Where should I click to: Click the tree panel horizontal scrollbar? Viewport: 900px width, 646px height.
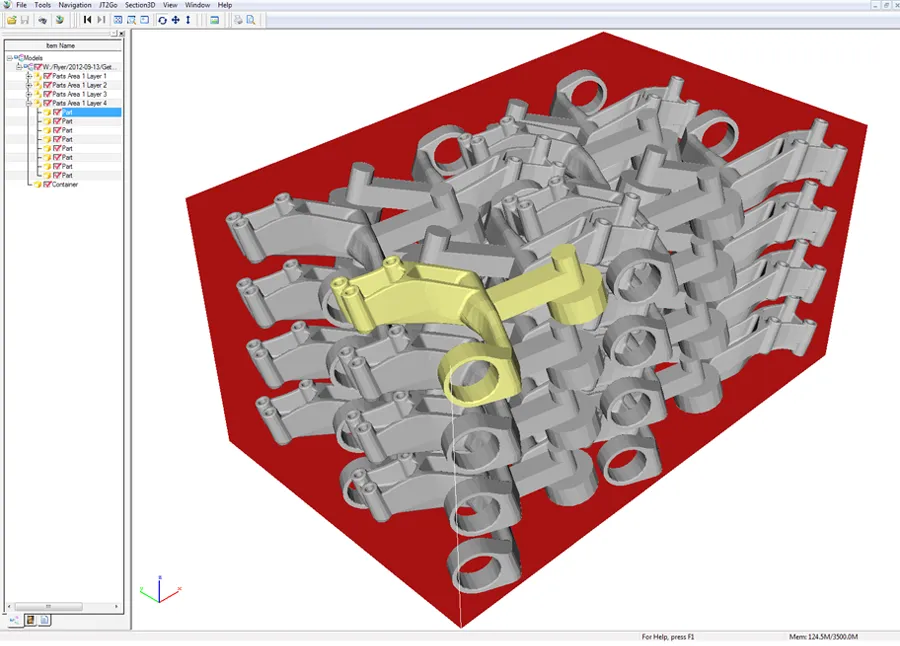[64, 606]
